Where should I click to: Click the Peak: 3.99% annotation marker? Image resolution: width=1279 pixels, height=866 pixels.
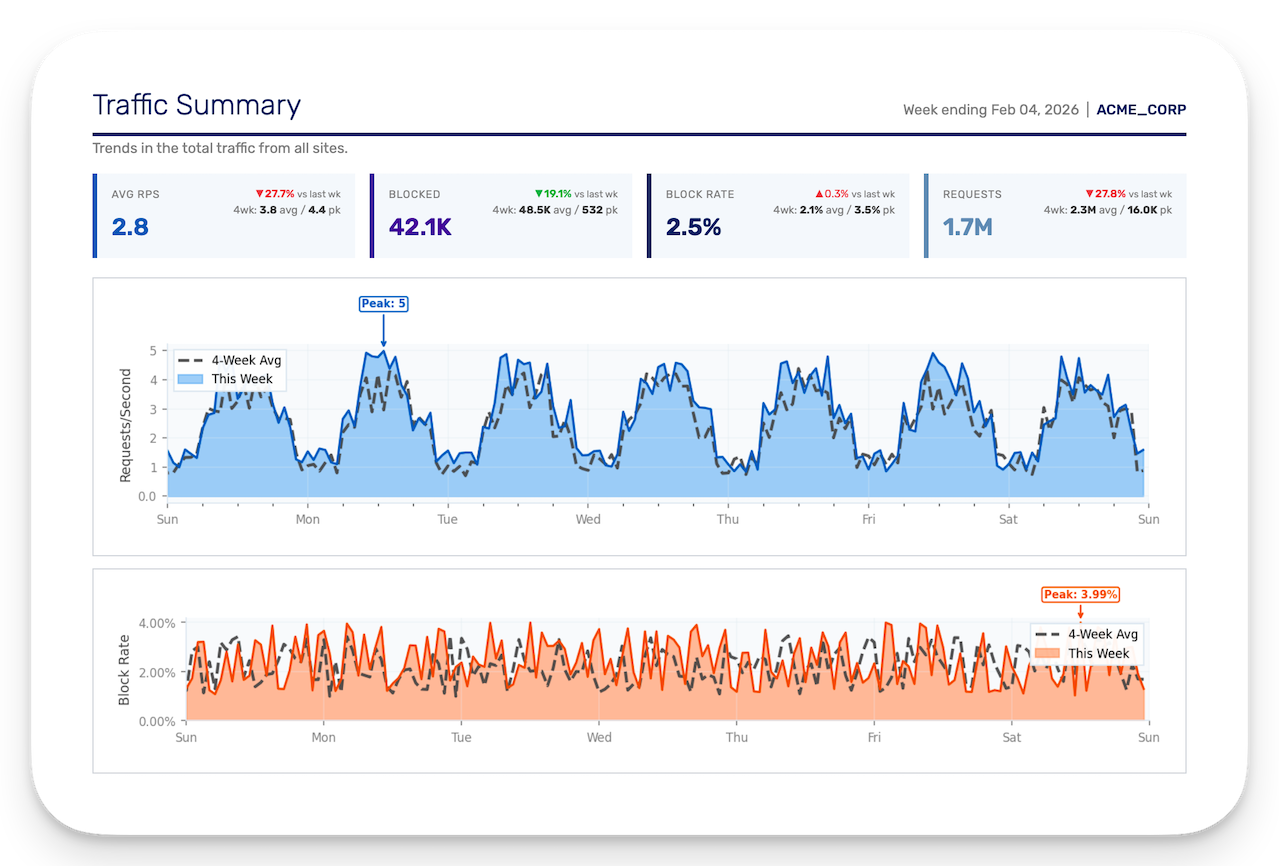[1081, 594]
